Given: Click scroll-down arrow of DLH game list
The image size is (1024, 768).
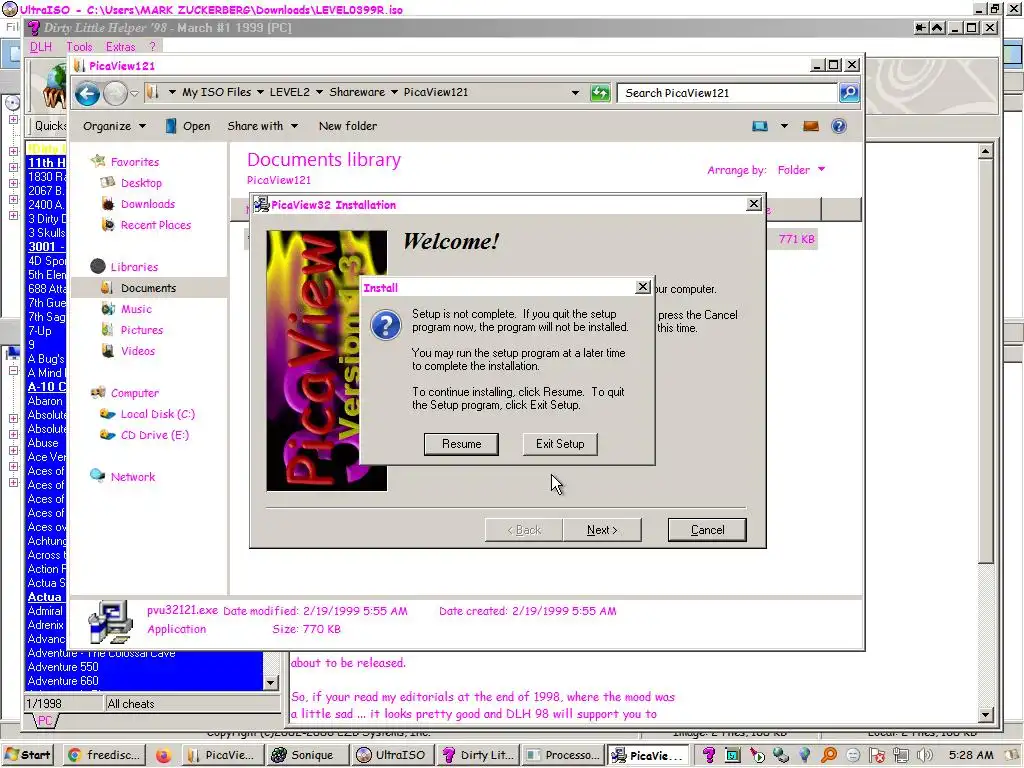Looking at the screenshot, I should [x=270, y=683].
